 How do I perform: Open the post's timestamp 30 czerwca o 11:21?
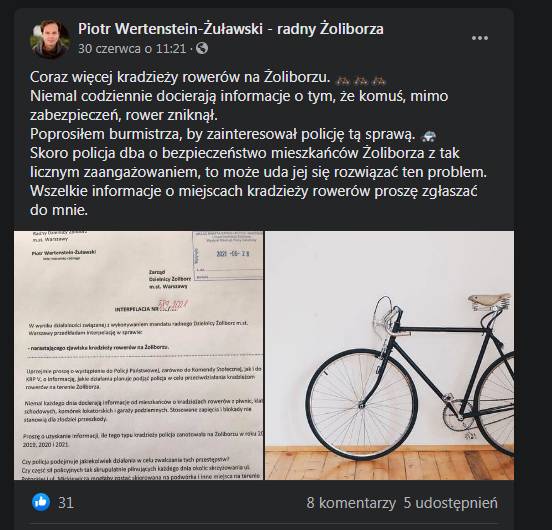point(132,49)
